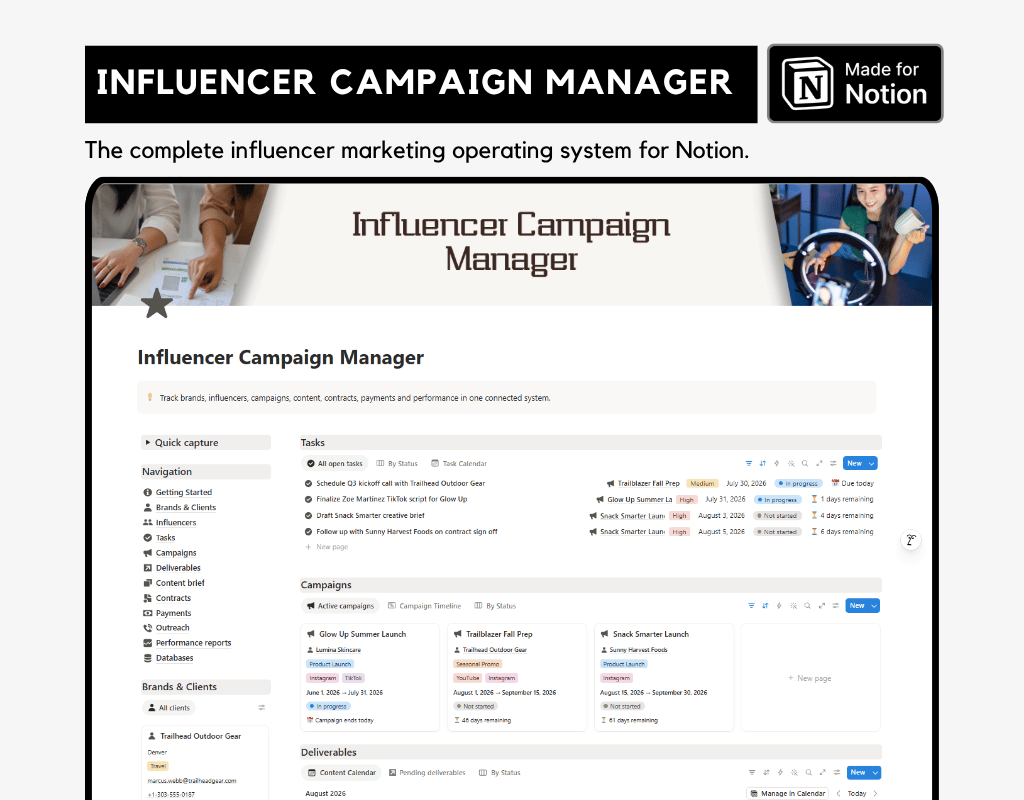Click Manage in Calendar button
Viewport: 1024px width, 800px height.
(x=787, y=793)
